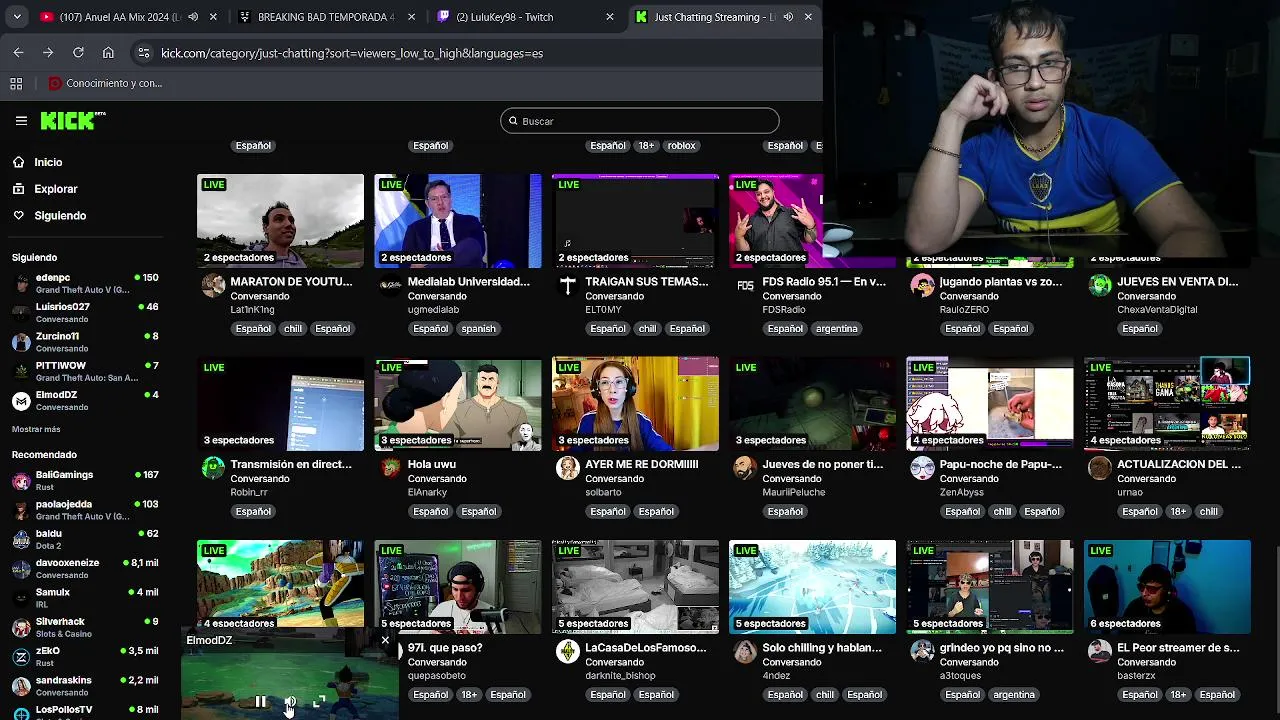This screenshot has width=1280, height=720.
Task: Click username 'quepasobeto' under 97l stream
Action: click(x=437, y=675)
